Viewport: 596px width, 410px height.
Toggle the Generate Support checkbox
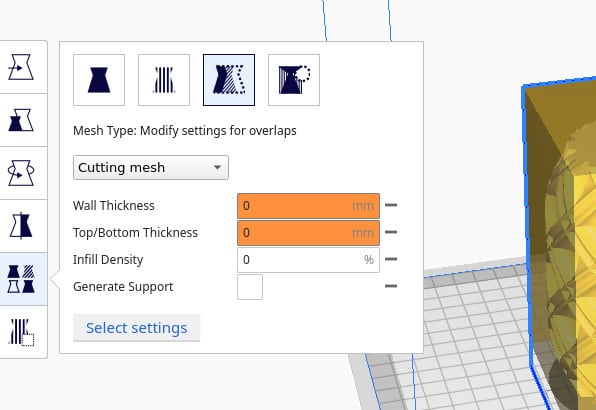tap(250, 287)
